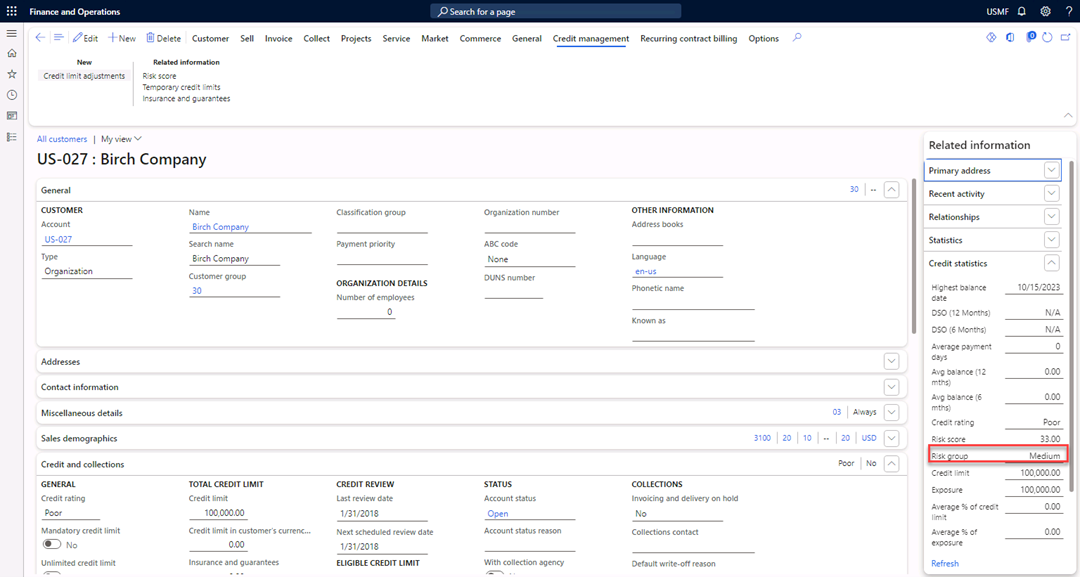Expand the Miscellaneous details fast tab
The height and width of the screenshot is (577, 1080).
pyautogui.click(x=891, y=412)
